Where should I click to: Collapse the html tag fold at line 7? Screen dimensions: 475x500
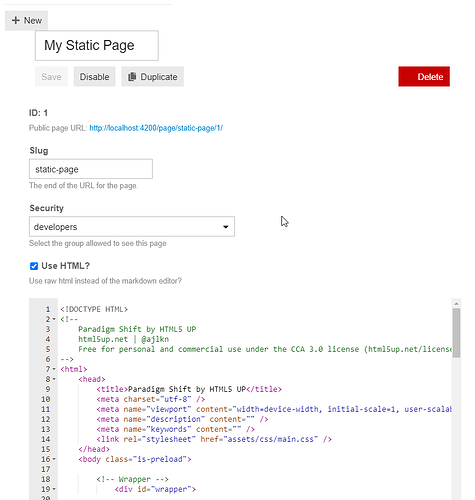pyautogui.click(x=54, y=369)
